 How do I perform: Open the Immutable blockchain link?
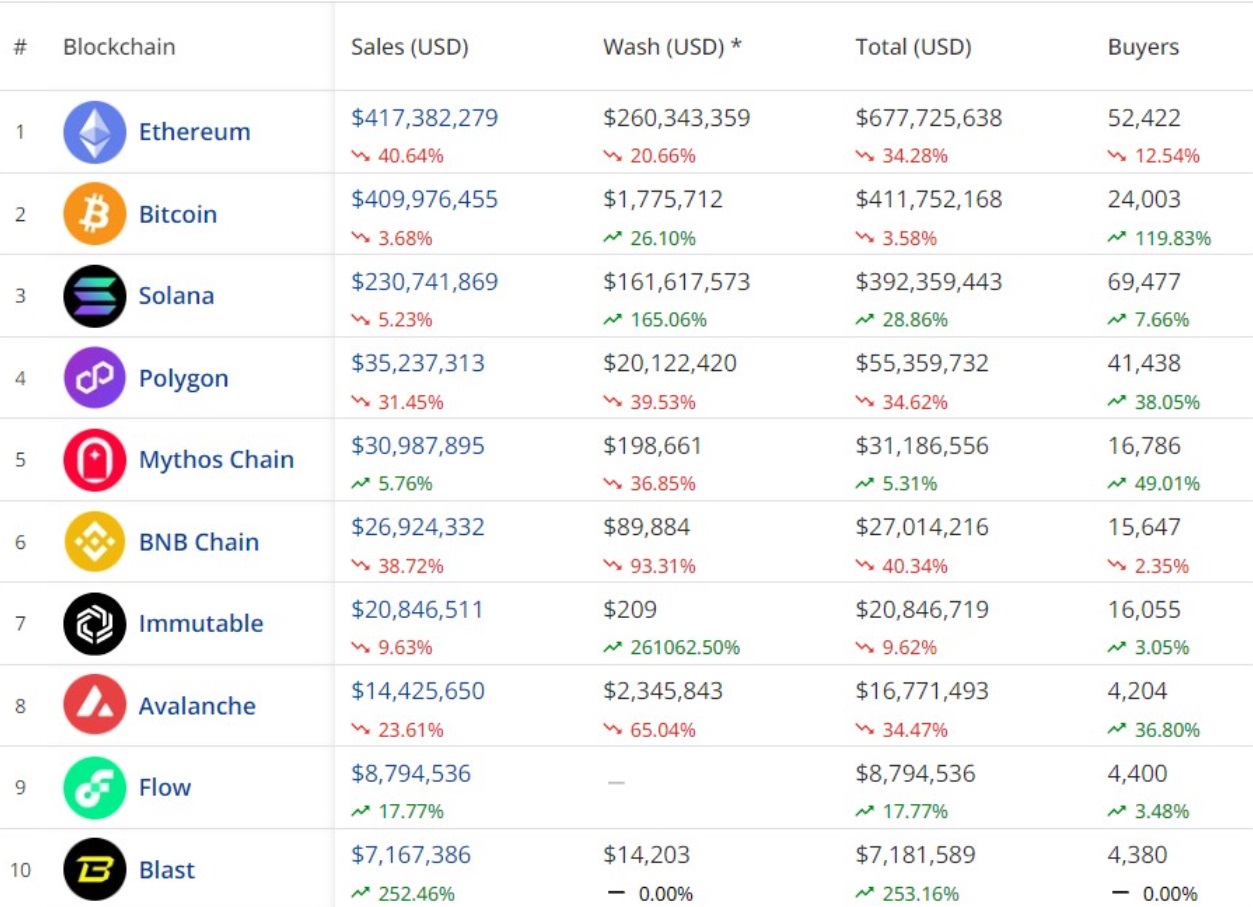201,624
